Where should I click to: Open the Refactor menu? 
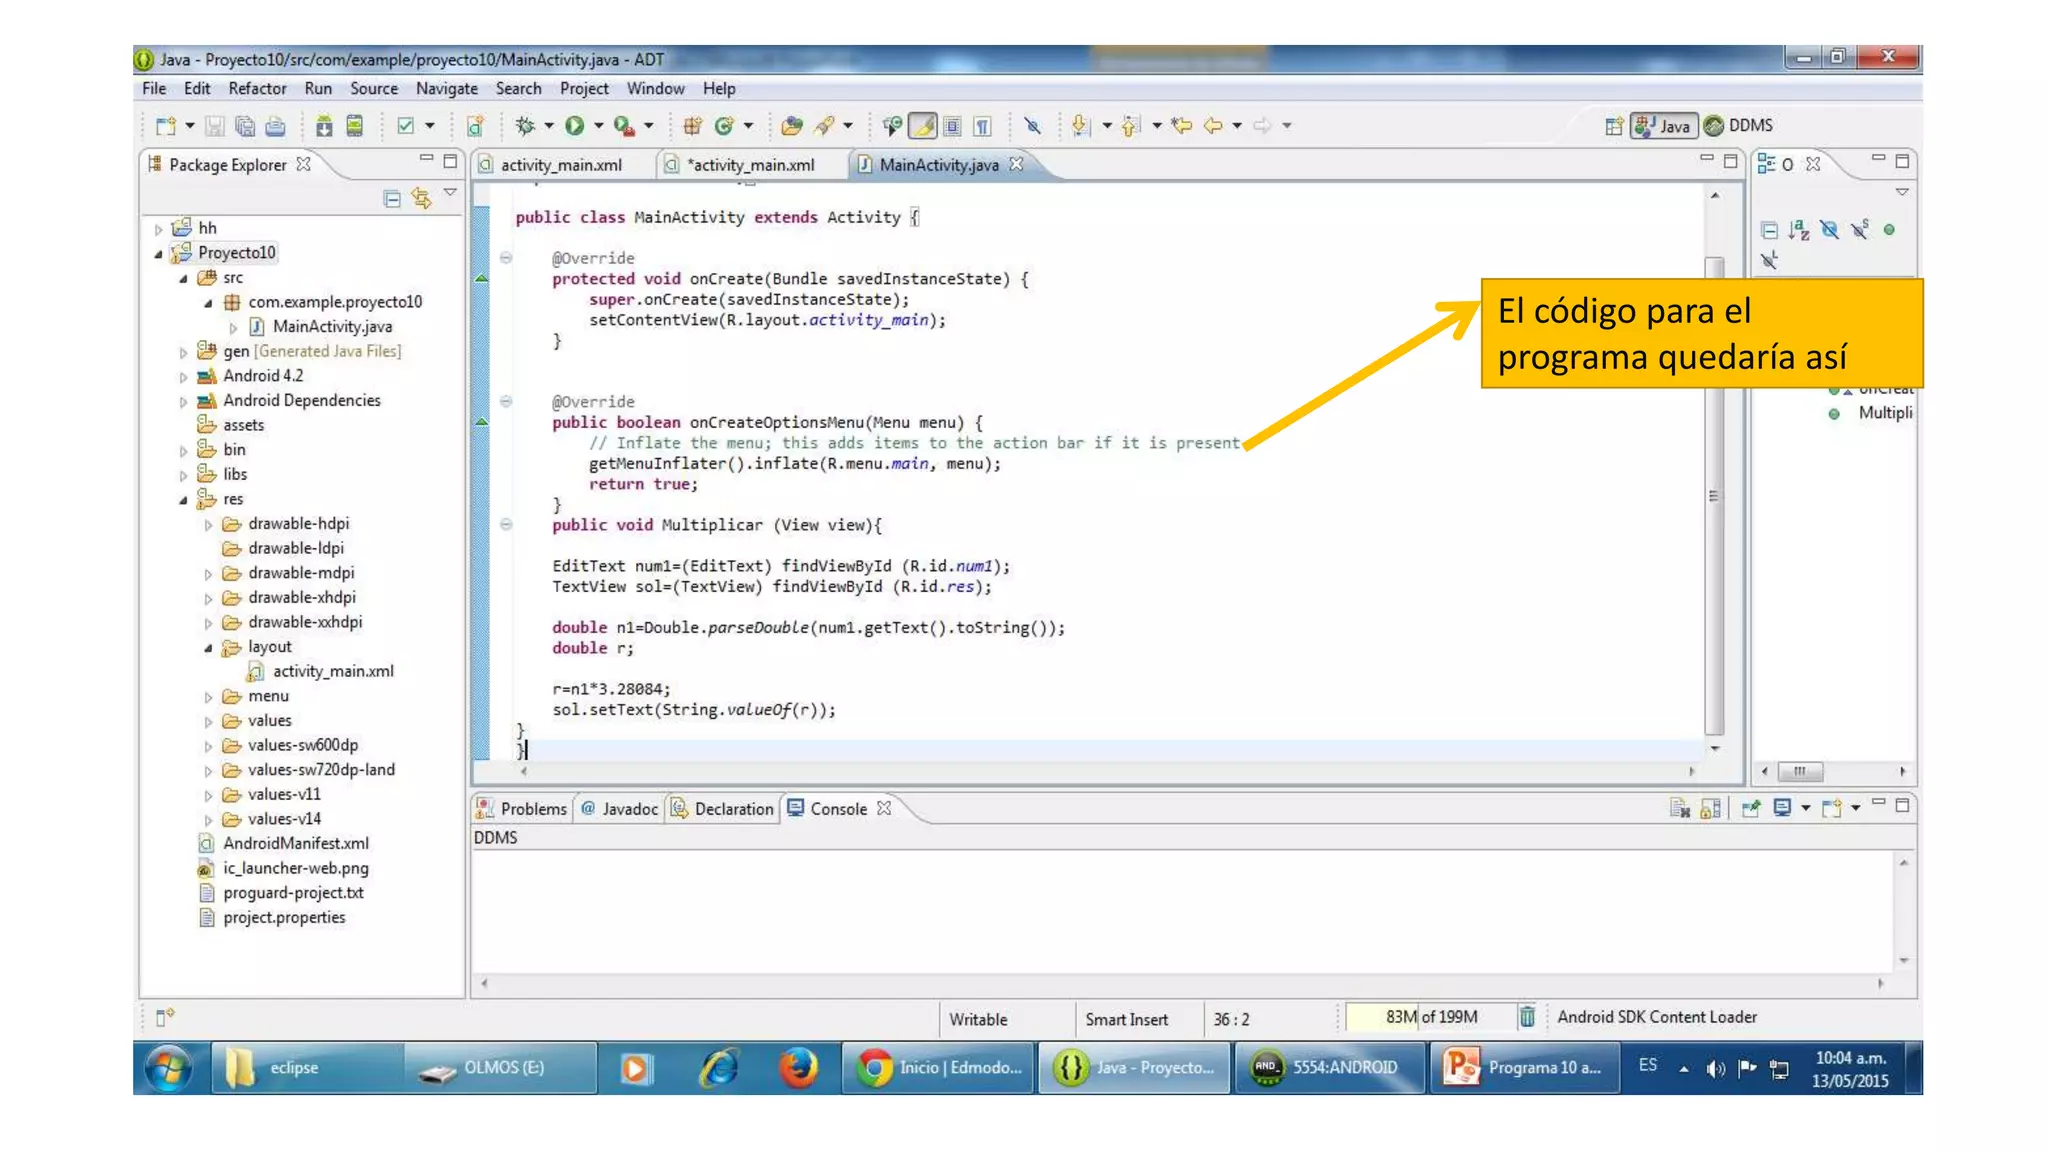coord(257,88)
